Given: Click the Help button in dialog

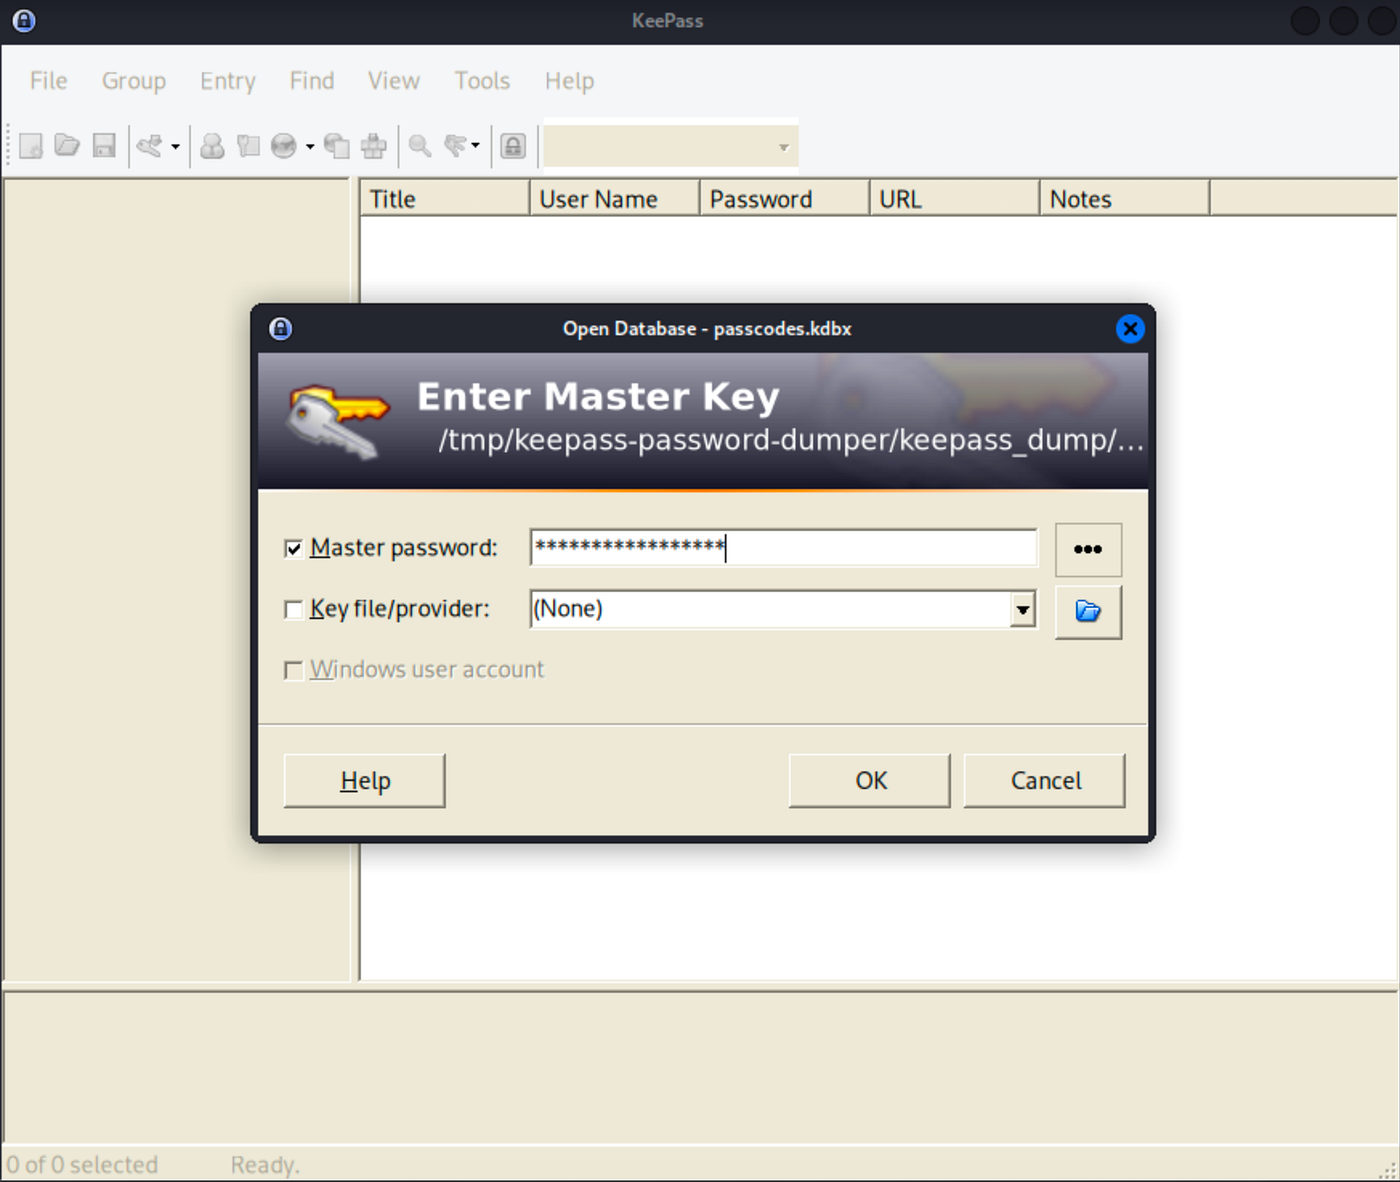Looking at the screenshot, I should click(364, 780).
